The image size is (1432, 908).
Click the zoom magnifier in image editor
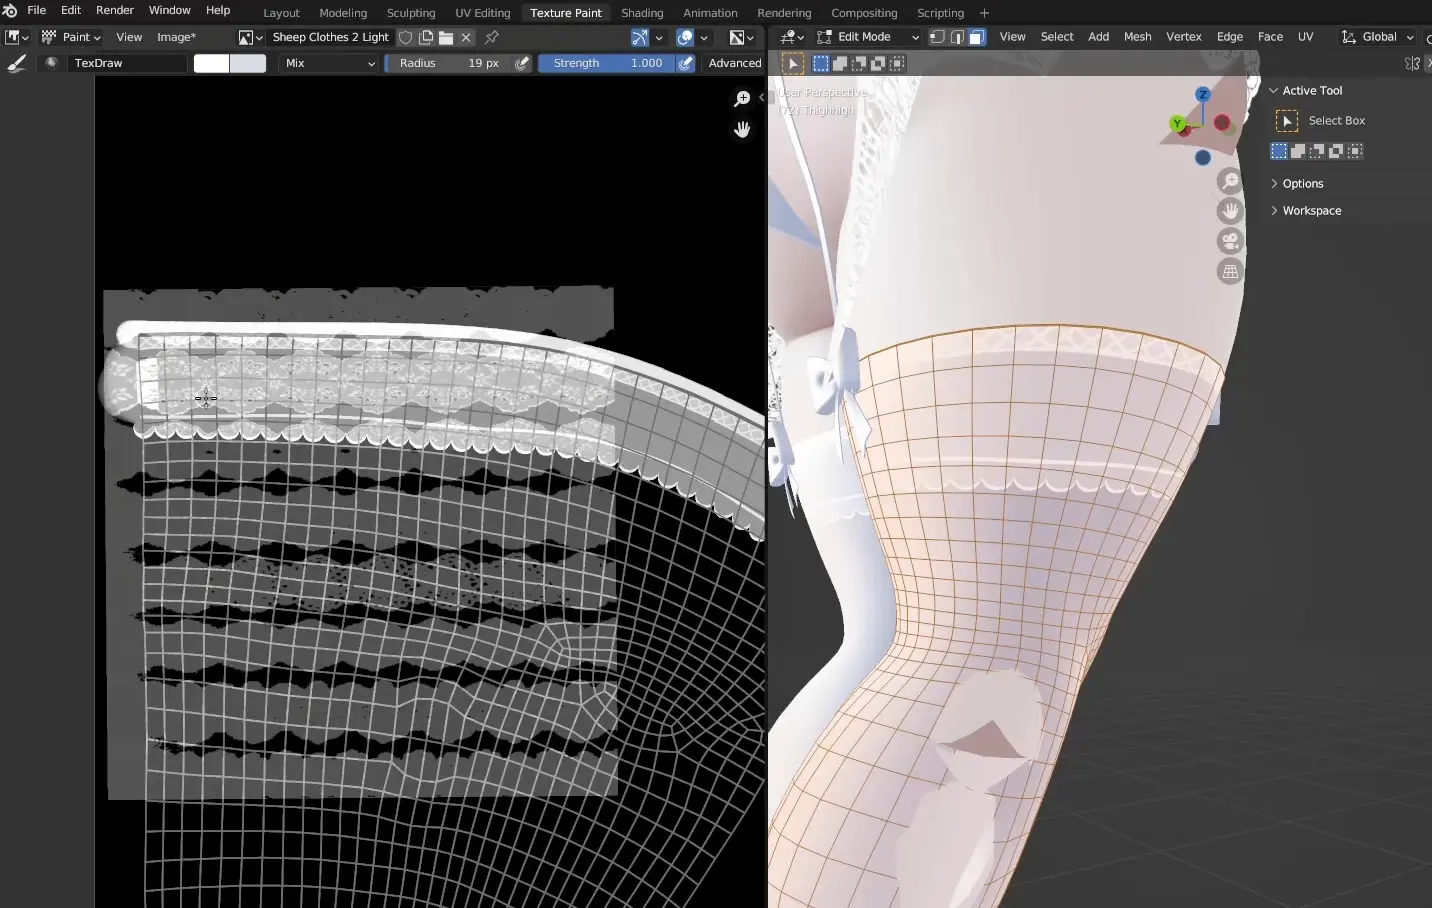coord(742,98)
